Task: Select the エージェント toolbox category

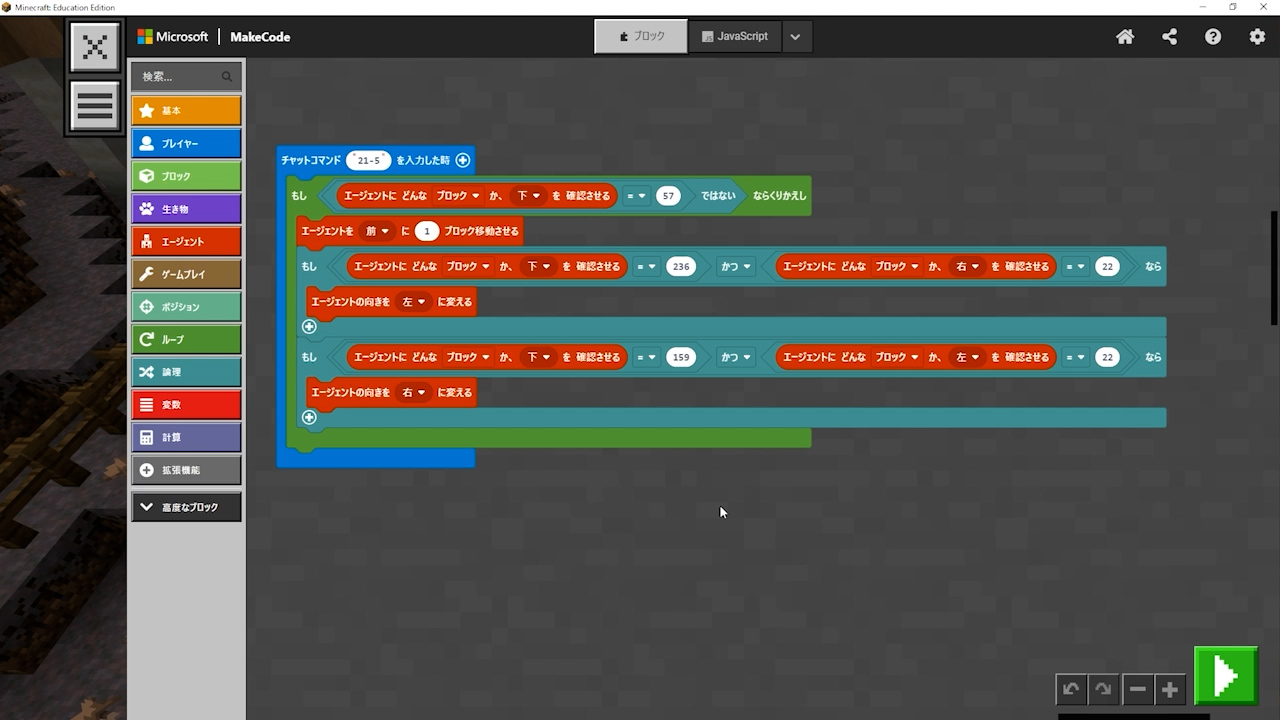Action: click(x=186, y=241)
